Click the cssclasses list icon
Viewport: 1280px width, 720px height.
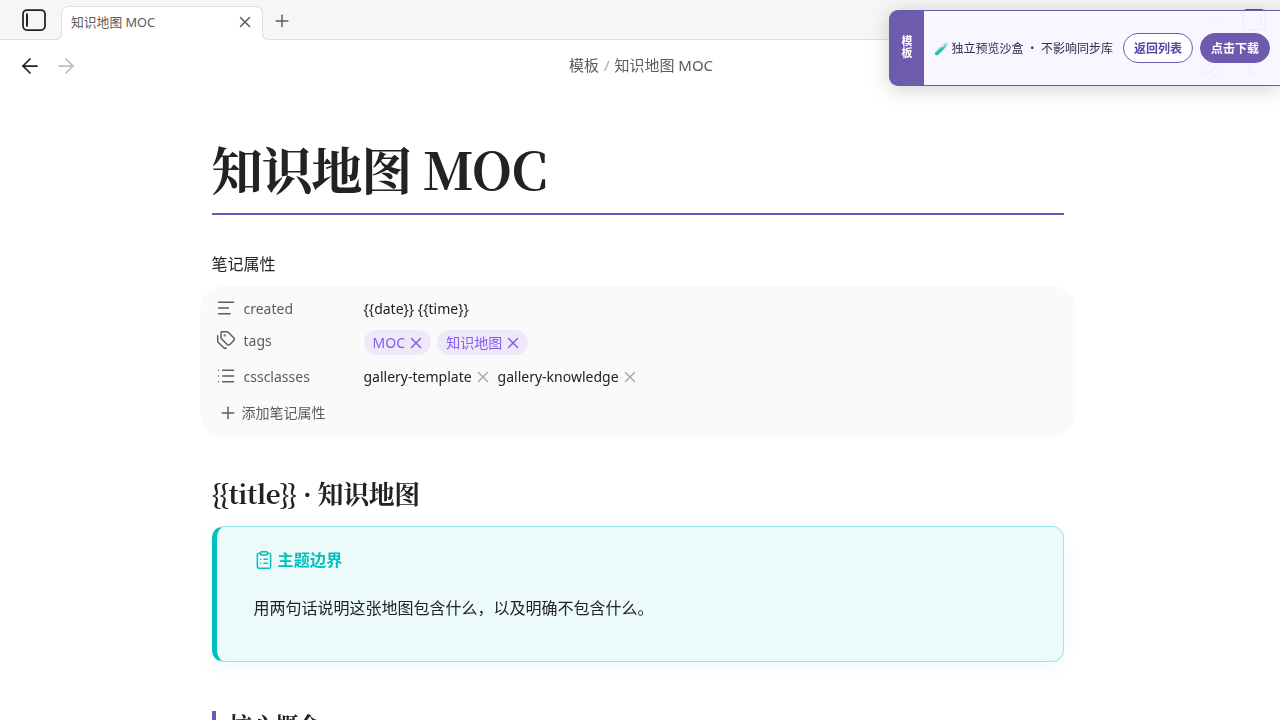(x=226, y=376)
